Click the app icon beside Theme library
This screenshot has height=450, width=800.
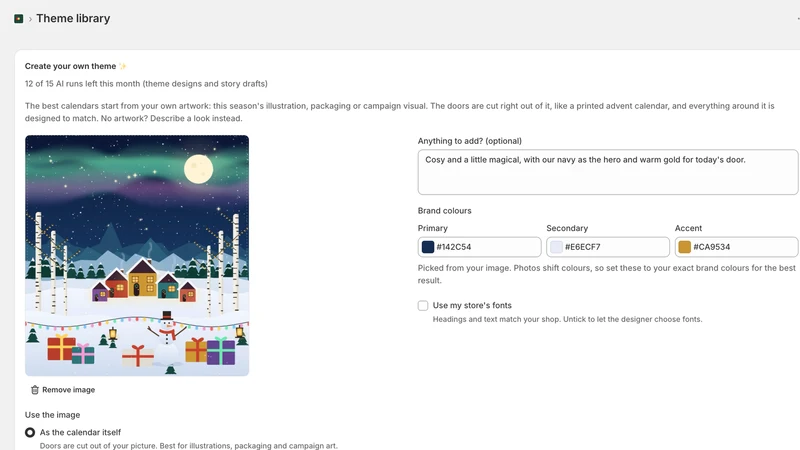[19, 19]
